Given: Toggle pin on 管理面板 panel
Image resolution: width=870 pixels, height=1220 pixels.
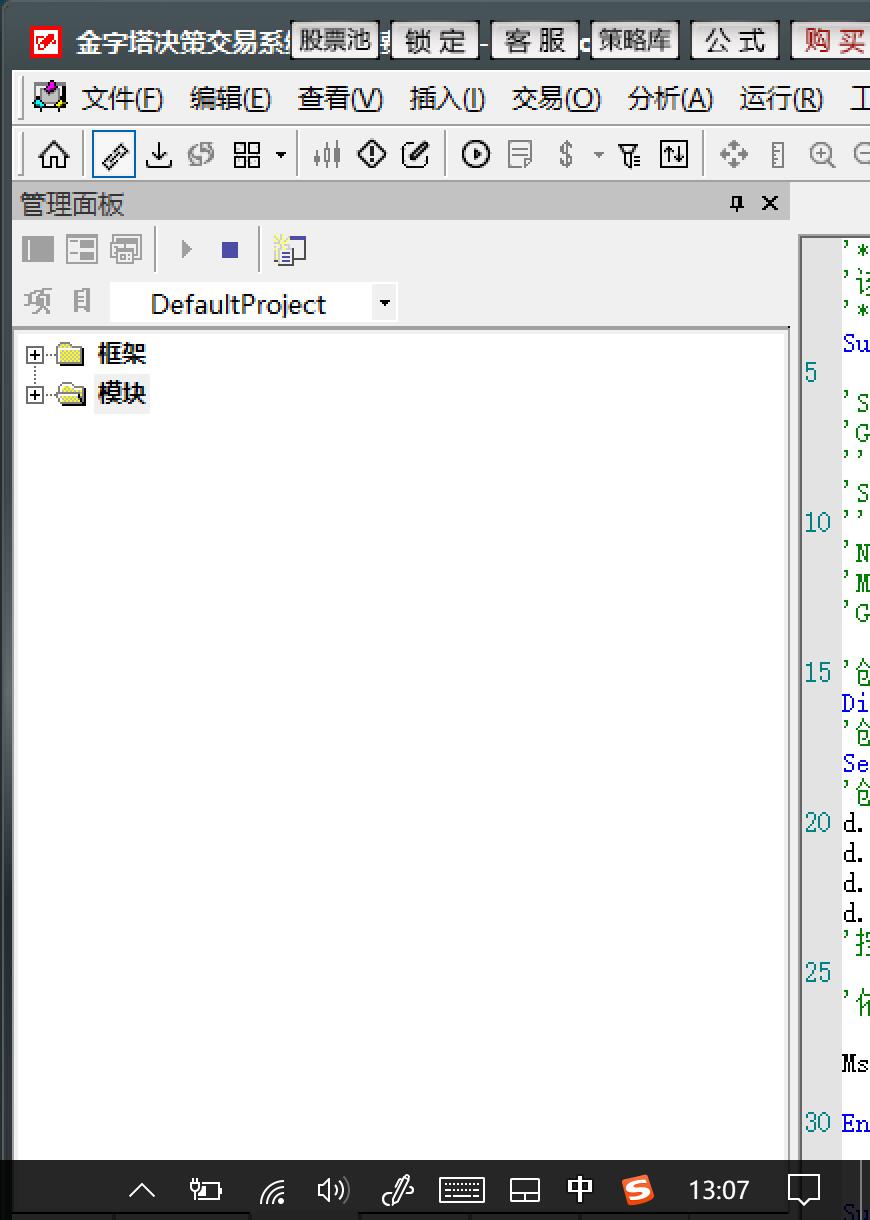Looking at the screenshot, I should [x=737, y=204].
